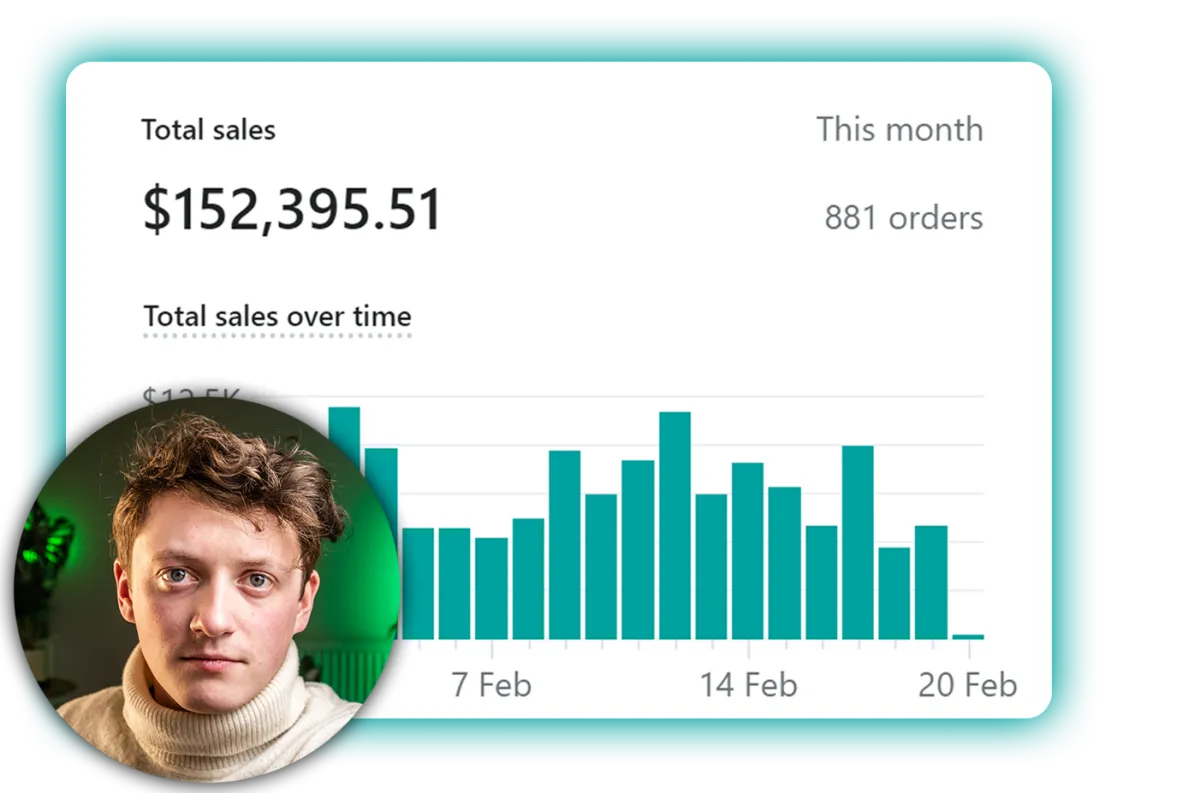
Task: Click the 7 Feb axis label
Action: (491, 686)
